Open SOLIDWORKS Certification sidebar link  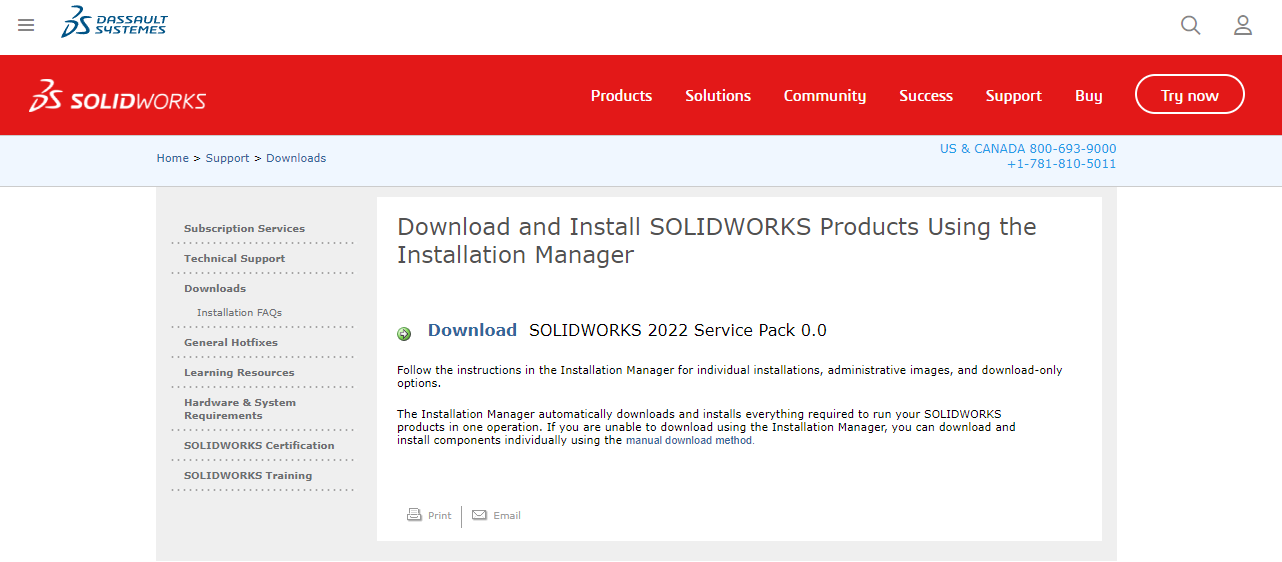pyautogui.click(x=259, y=446)
